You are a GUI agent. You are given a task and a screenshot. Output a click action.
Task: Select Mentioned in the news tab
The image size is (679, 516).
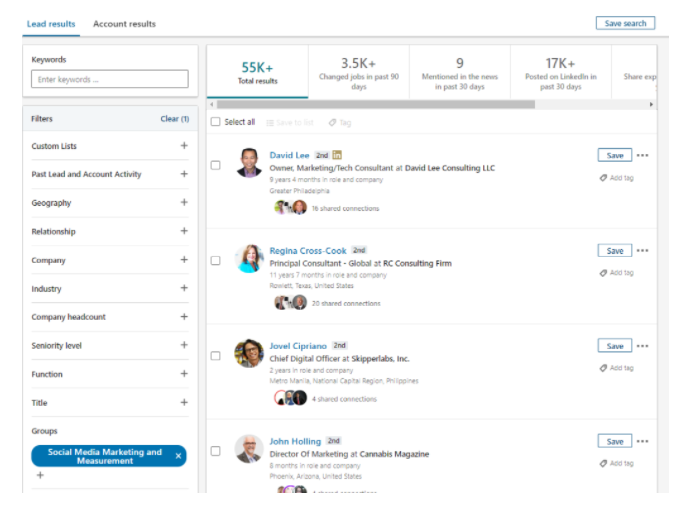(x=460, y=72)
